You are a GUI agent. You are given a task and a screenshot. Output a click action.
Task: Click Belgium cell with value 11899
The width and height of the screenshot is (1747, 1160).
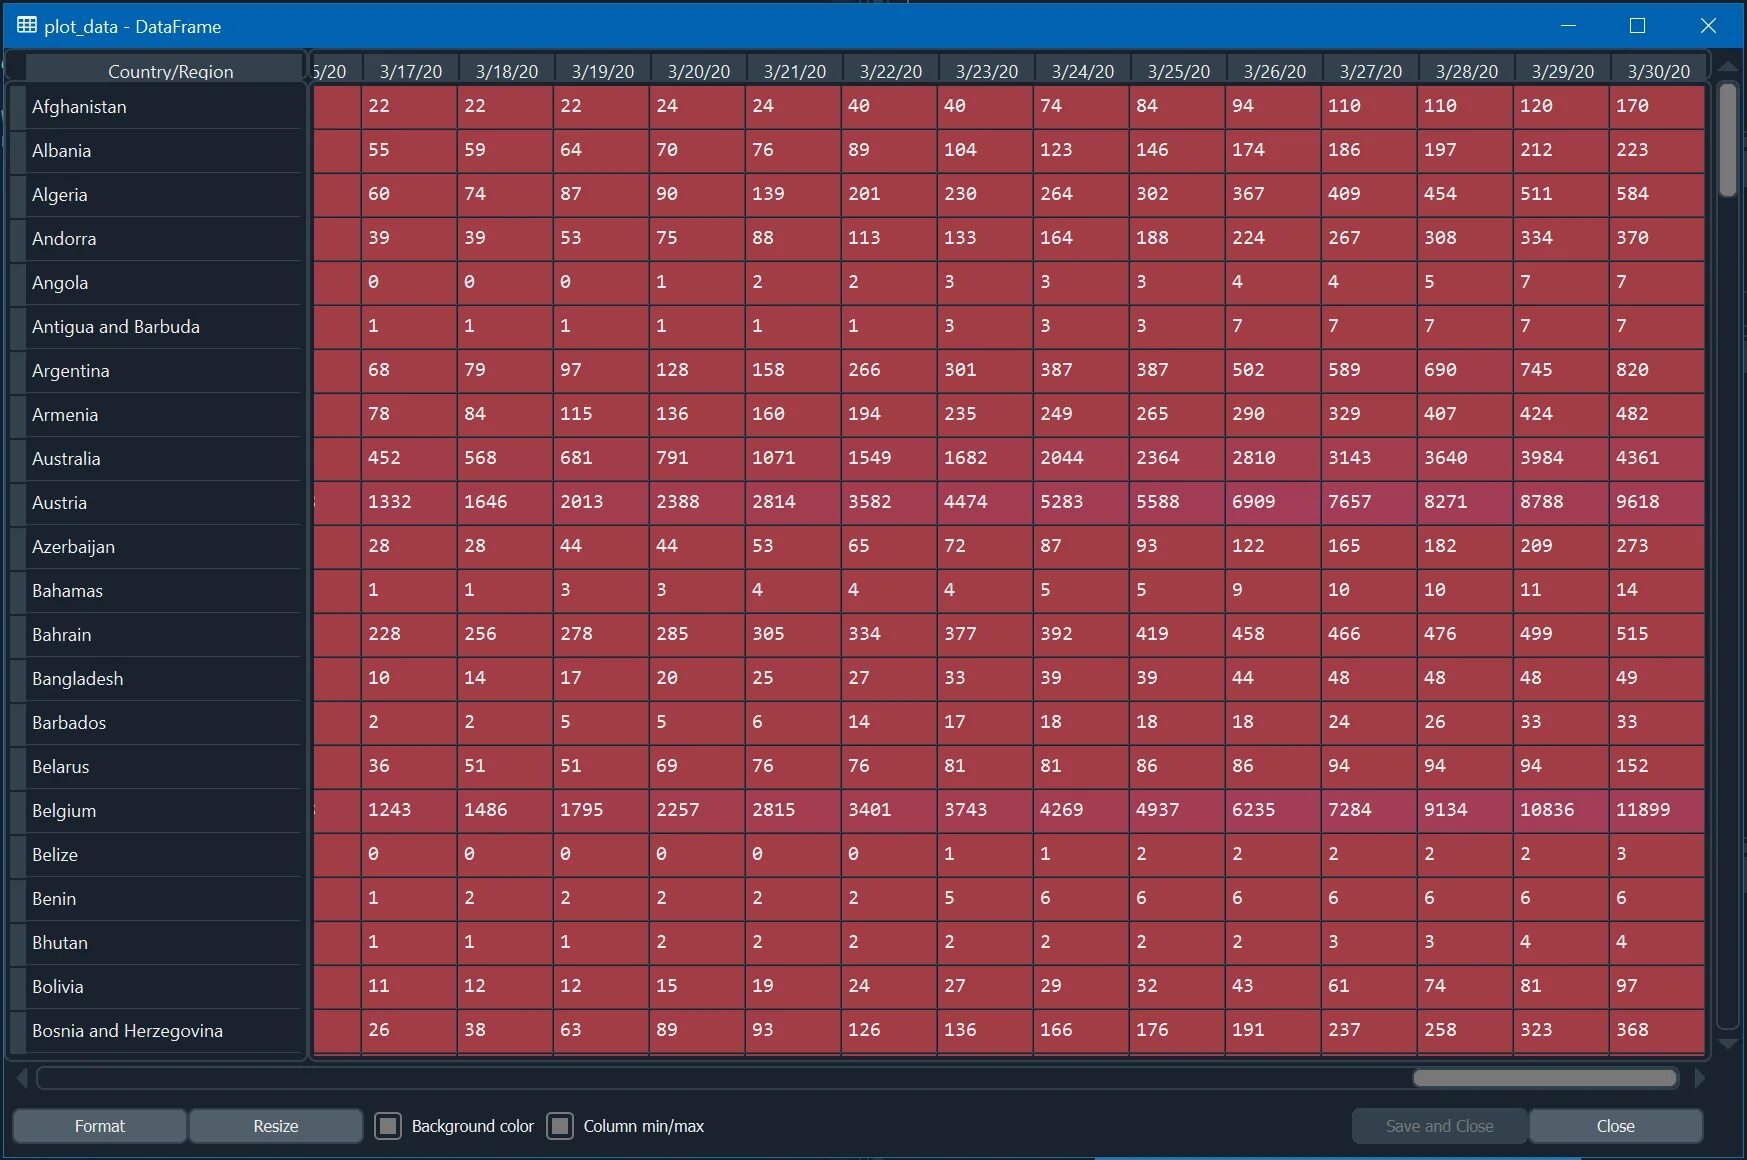(1657, 810)
